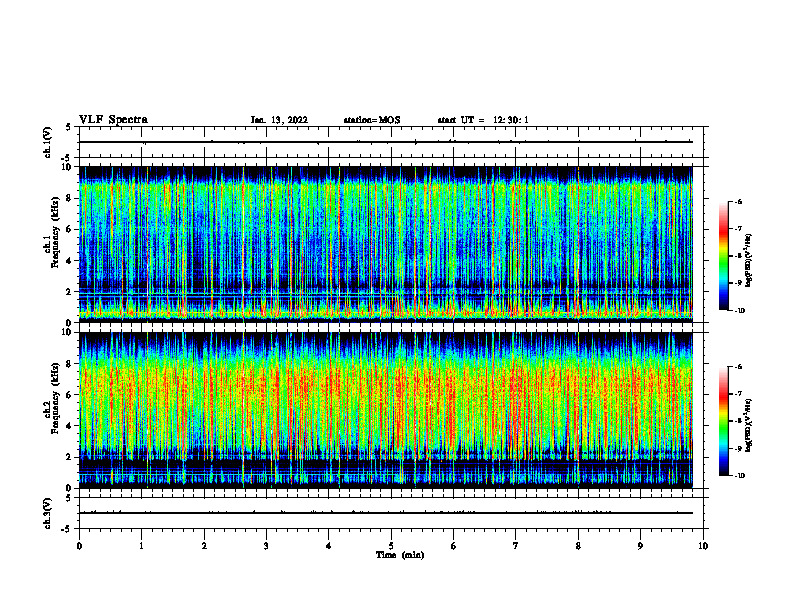This screenshot has width=792, height=612.
Task: Click time-axis tick label '7'
Action: [x=516, y=546]
